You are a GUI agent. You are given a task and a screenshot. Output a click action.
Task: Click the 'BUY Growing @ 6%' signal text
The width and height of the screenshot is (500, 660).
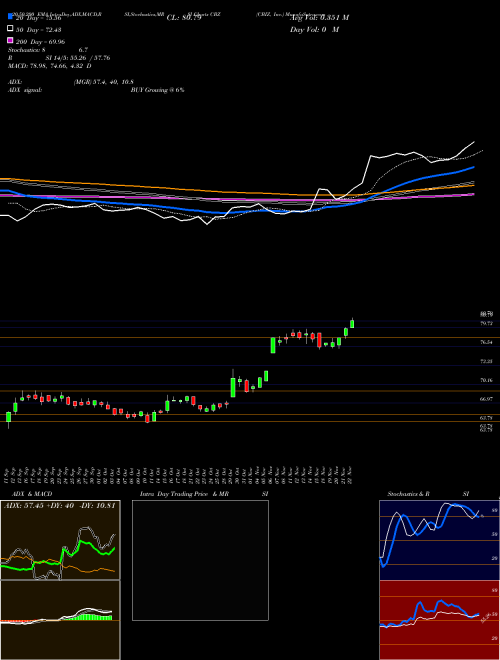(x=157, y=90)
